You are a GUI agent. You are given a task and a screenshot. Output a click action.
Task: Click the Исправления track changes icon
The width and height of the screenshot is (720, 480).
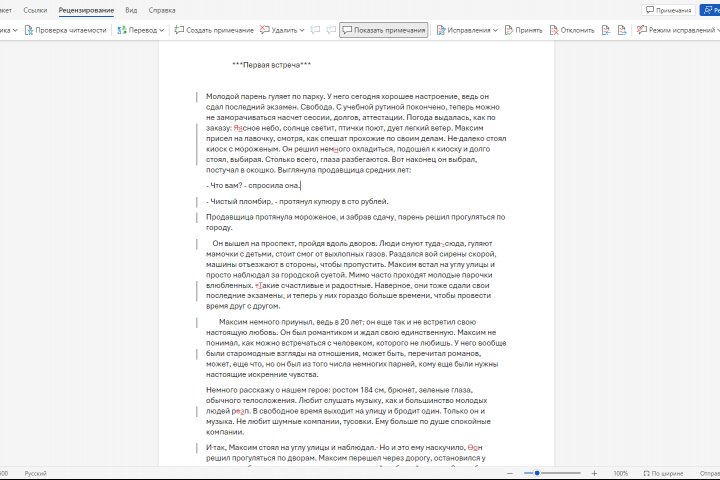441,30
